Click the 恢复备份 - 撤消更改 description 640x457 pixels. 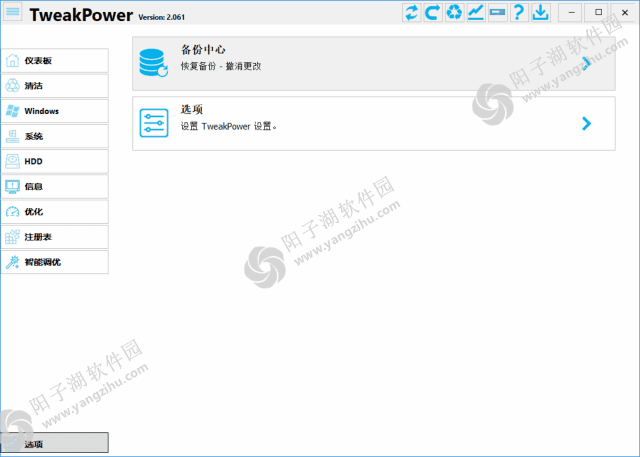221,66
